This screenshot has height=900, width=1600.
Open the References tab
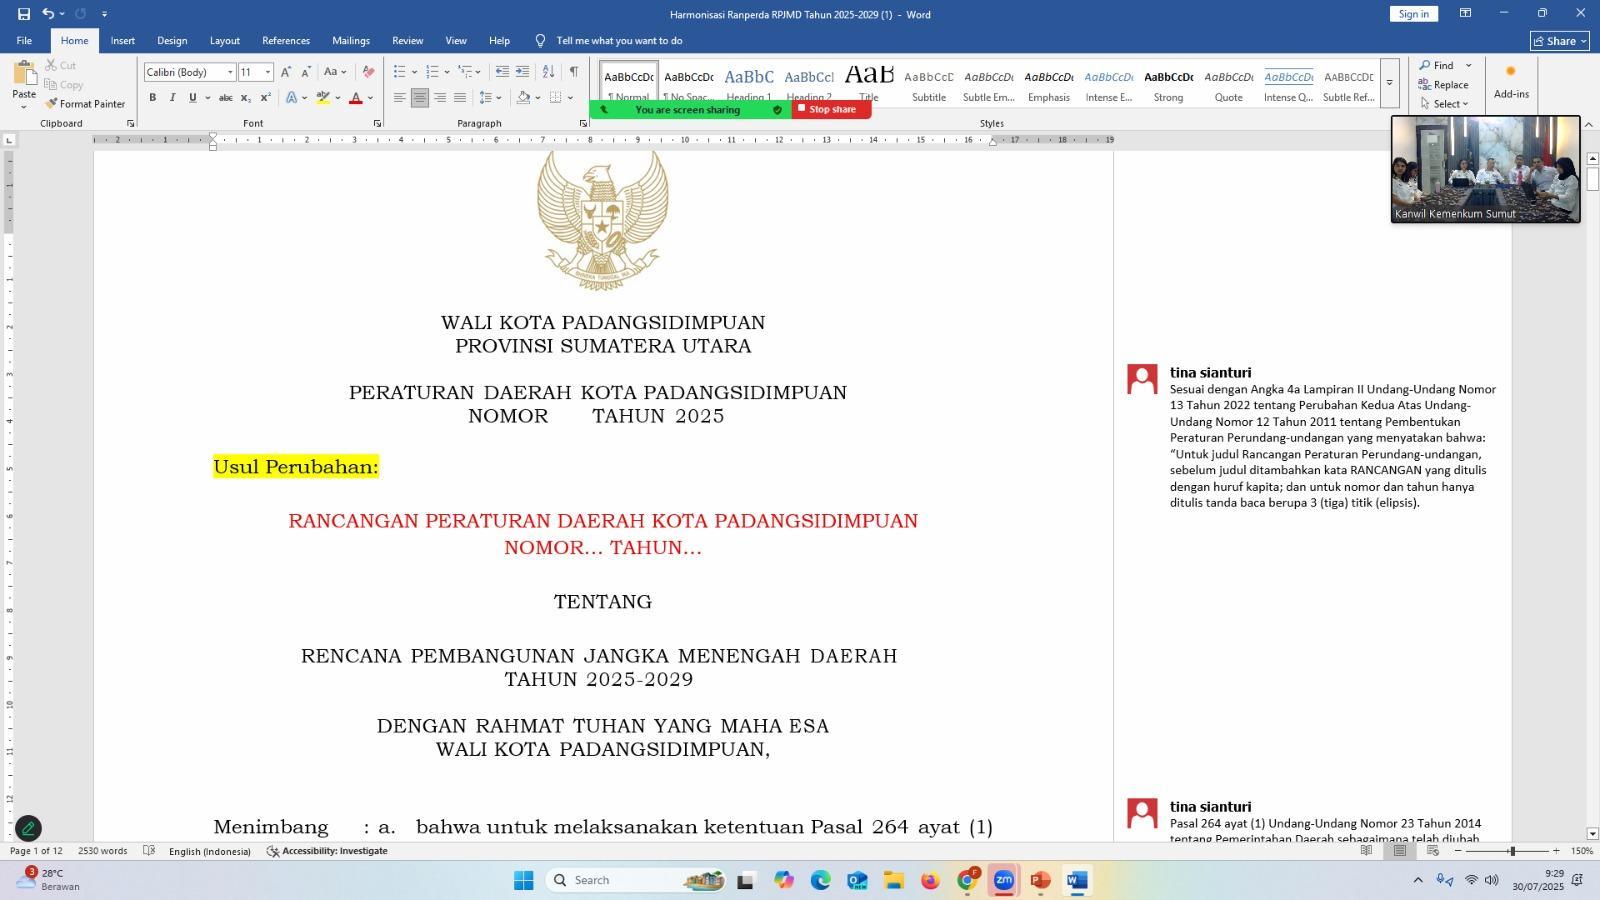pos(286,41)
